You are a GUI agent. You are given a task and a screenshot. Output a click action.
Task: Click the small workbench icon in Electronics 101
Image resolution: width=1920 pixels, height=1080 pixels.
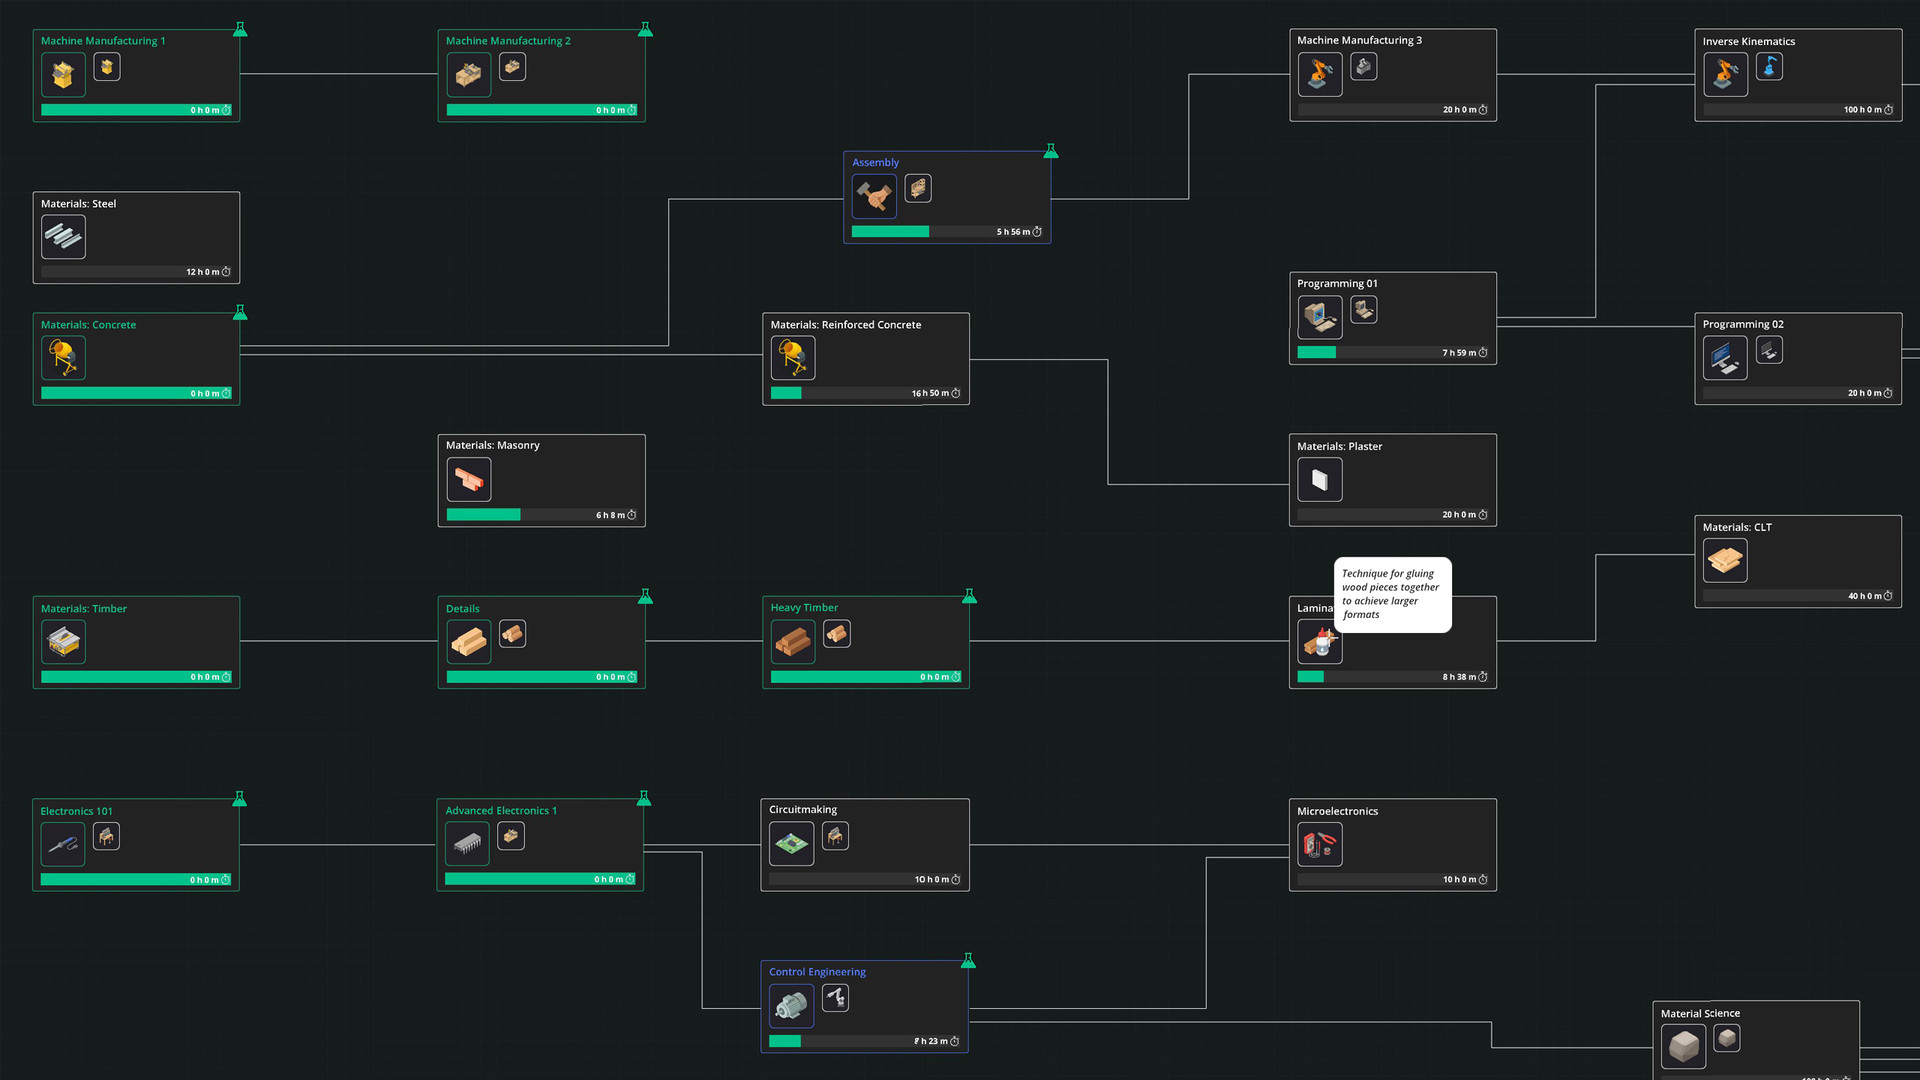[106, 836]
